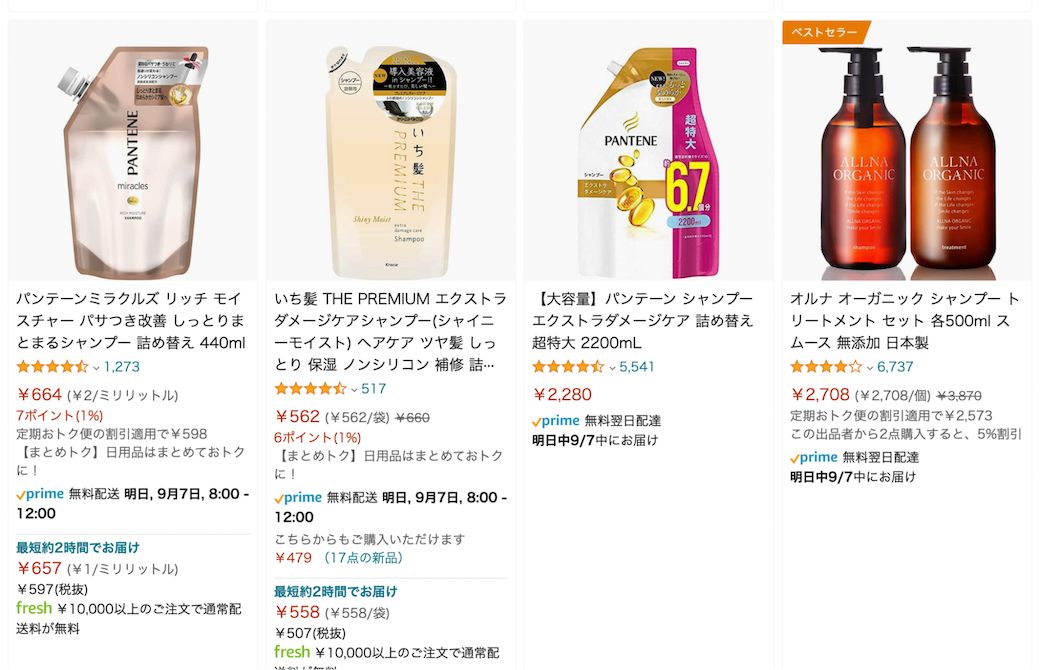The image size is (1040, 670).
Task: Expand rating popover chevron beside 6,737 reviews
Action: 870,368
